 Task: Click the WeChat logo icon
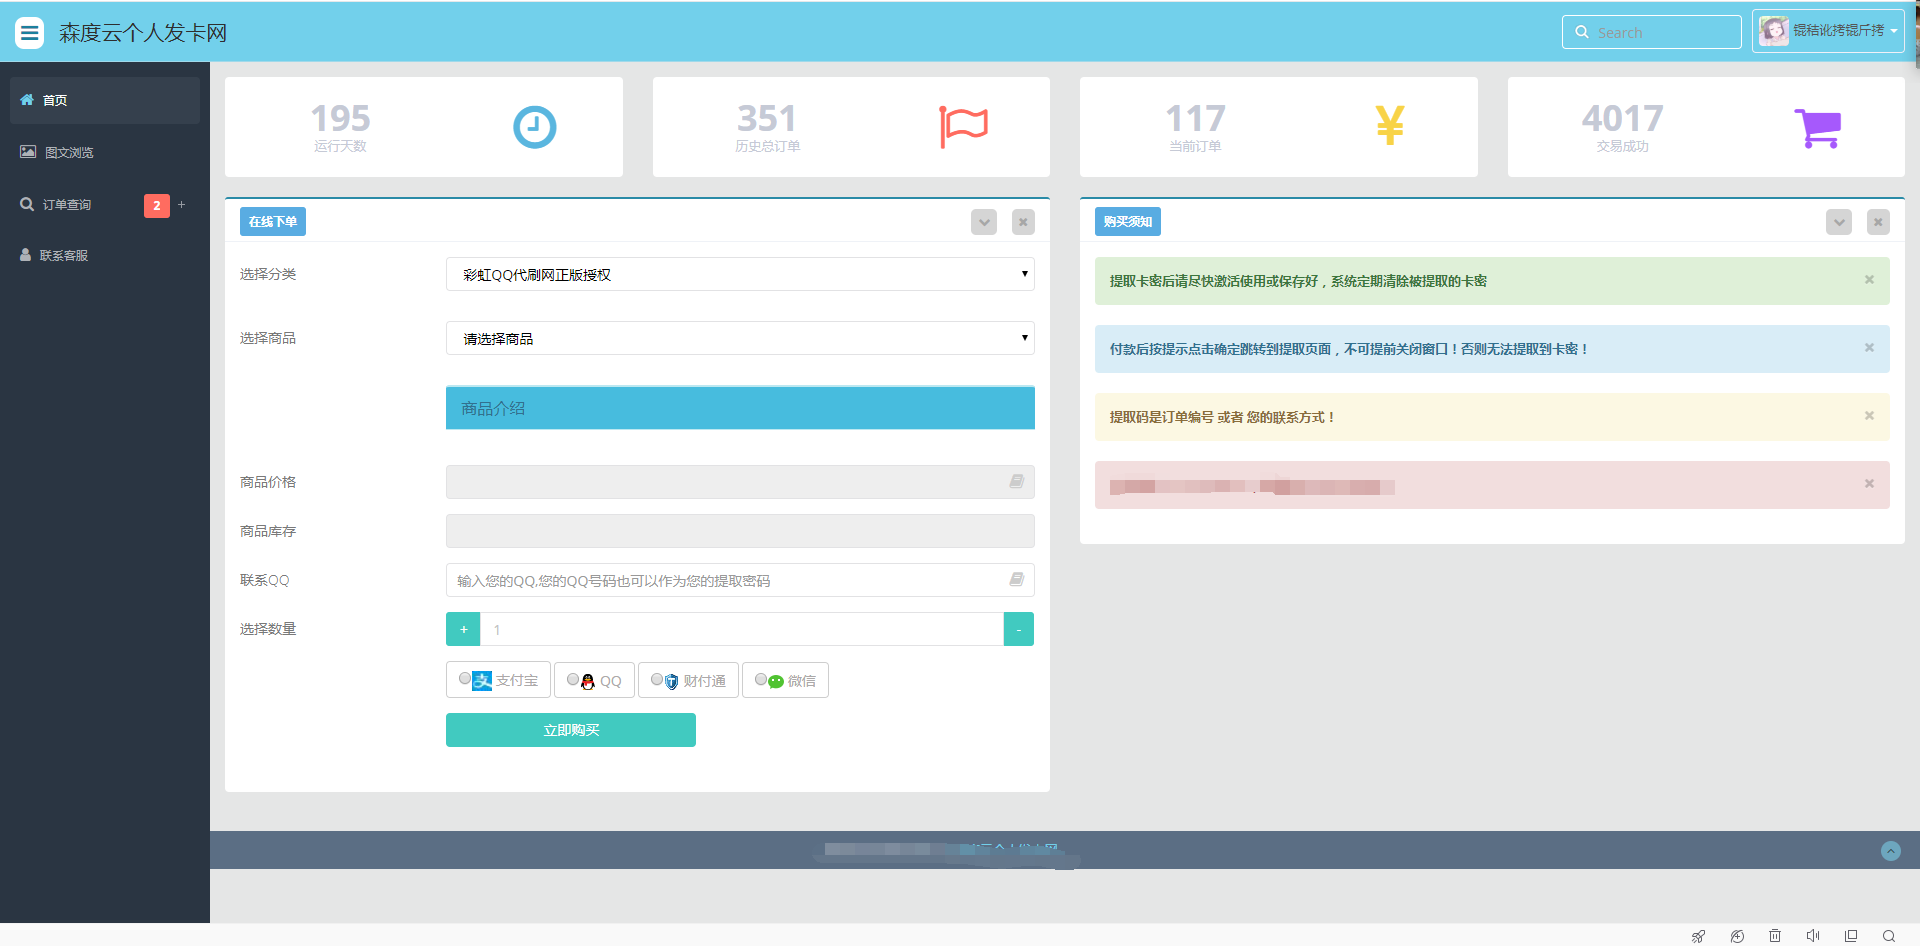pos(776,682)
